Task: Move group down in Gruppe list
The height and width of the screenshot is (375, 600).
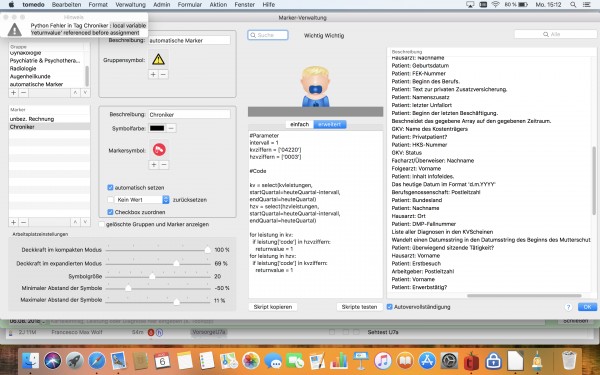Action: 85,93
